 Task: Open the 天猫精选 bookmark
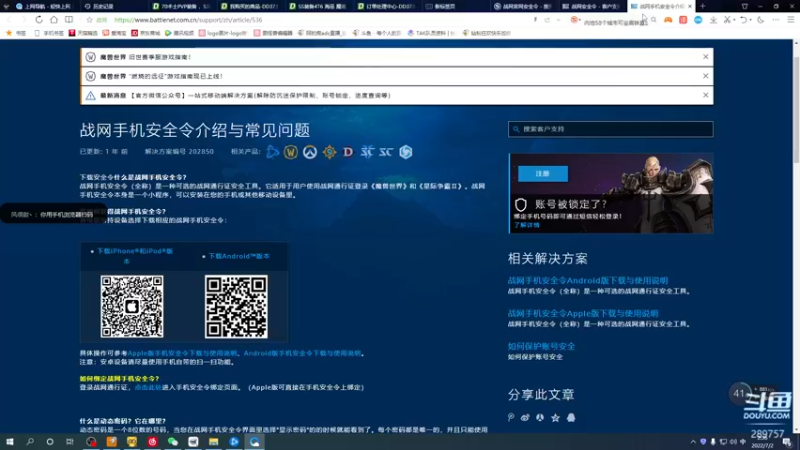(x=83, y=33)
